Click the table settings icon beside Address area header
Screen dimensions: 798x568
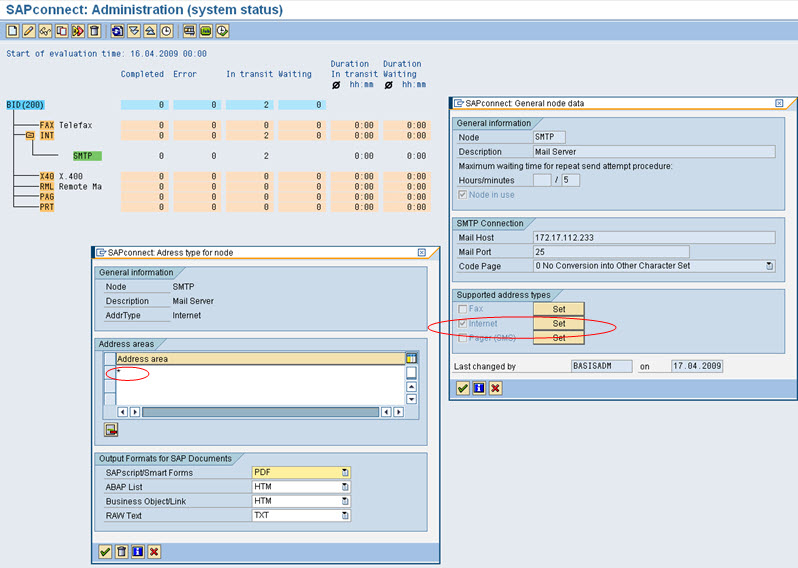pyautogui.click(x=411, y=358)
